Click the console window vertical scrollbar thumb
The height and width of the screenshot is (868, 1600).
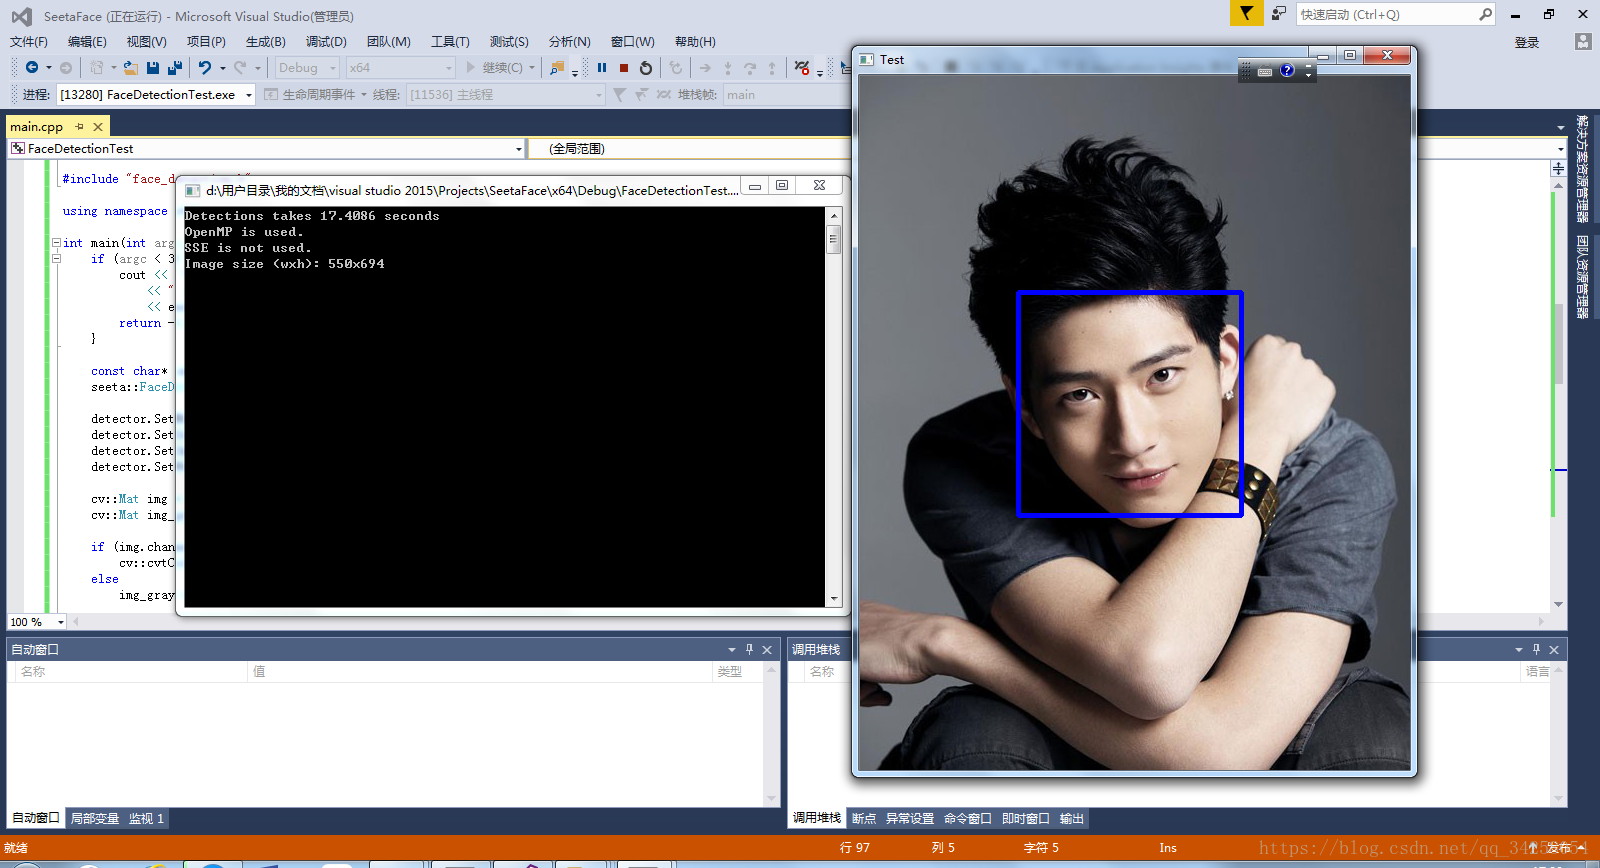834,239
